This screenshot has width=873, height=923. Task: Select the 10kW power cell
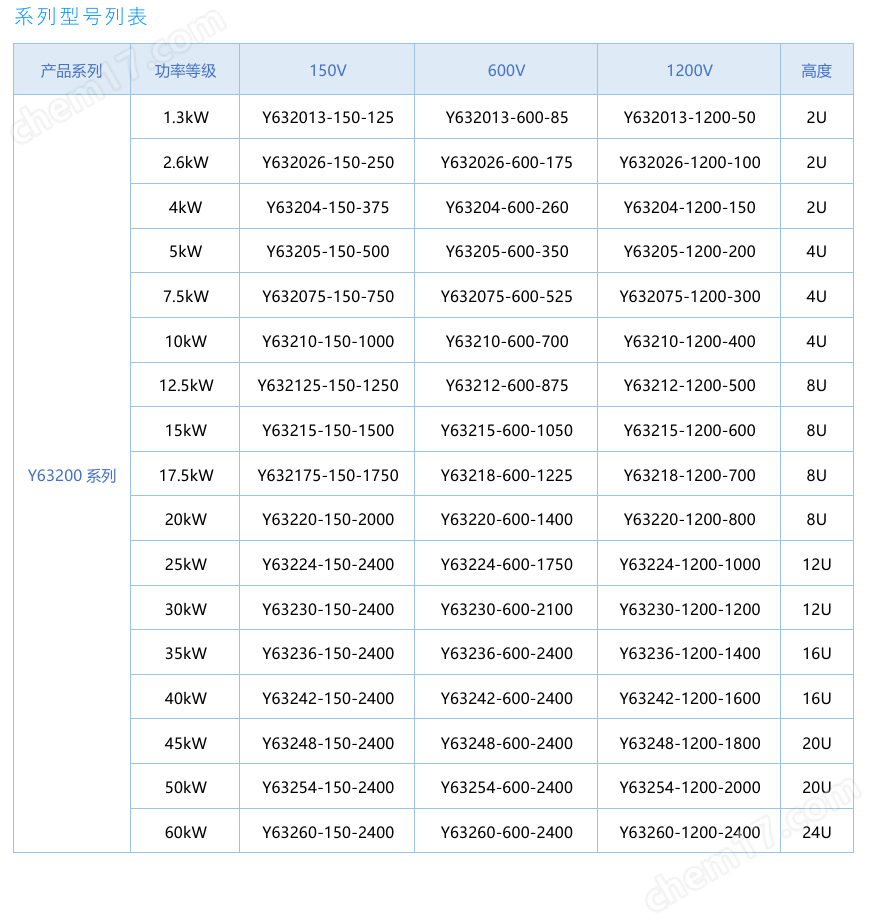(x=185, y=341)
